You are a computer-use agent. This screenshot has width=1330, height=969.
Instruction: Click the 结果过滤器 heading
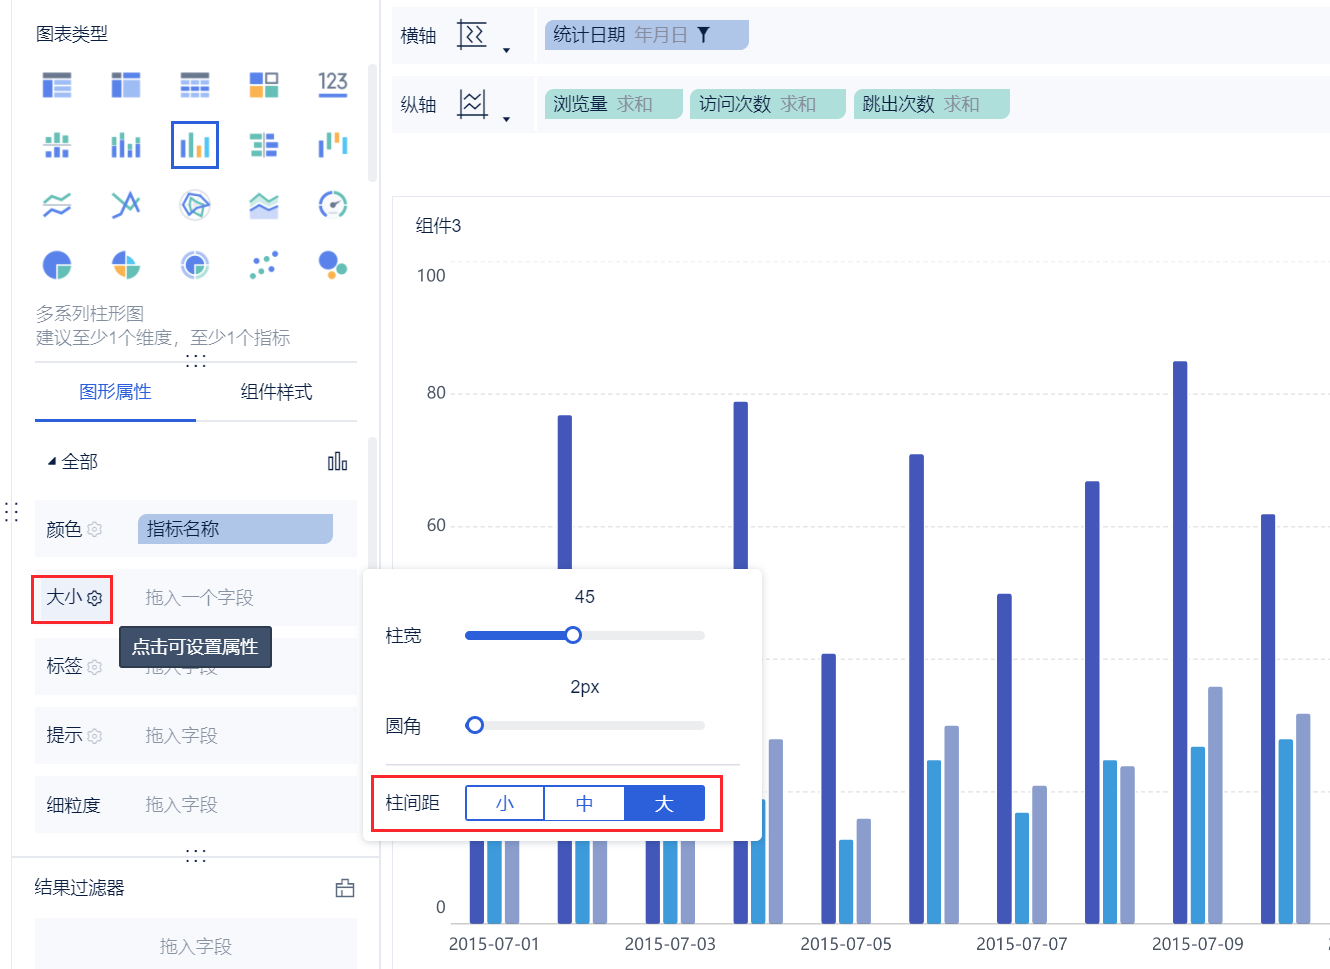pos(80,888)
